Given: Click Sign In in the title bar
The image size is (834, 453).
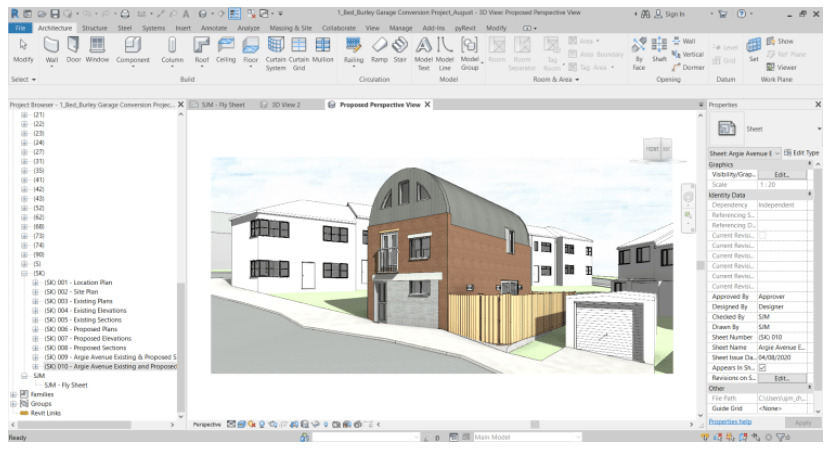Looking at the screenshot, I should tap(669, 14).
